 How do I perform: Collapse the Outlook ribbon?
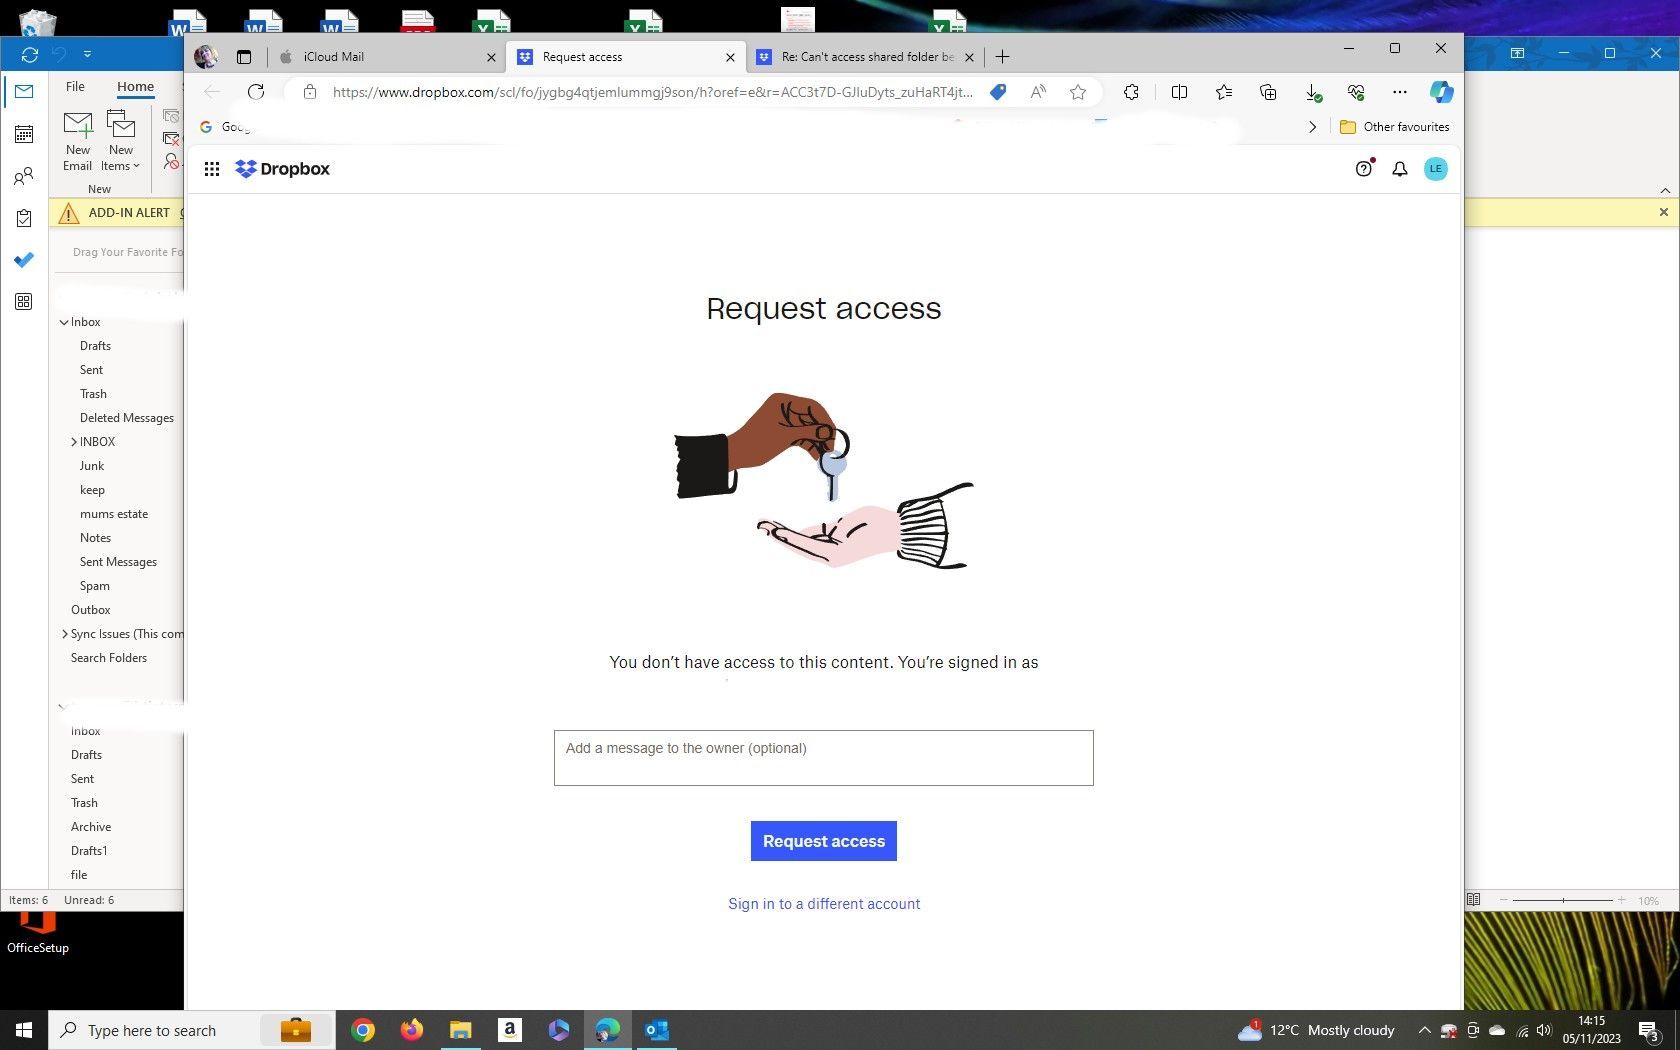coord(1665,190)
